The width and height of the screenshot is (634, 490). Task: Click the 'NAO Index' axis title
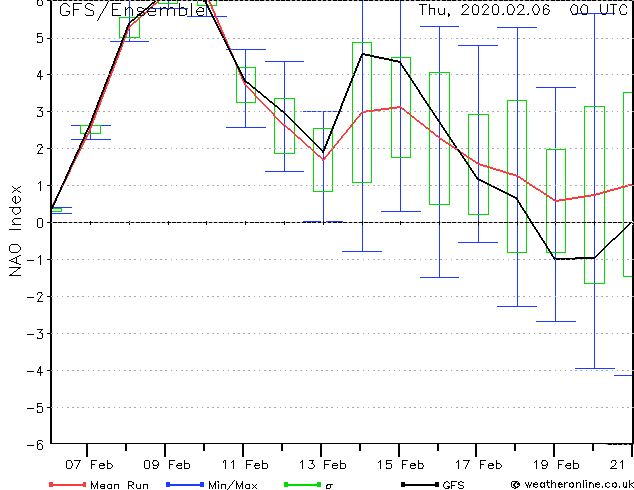click(15, 231)
